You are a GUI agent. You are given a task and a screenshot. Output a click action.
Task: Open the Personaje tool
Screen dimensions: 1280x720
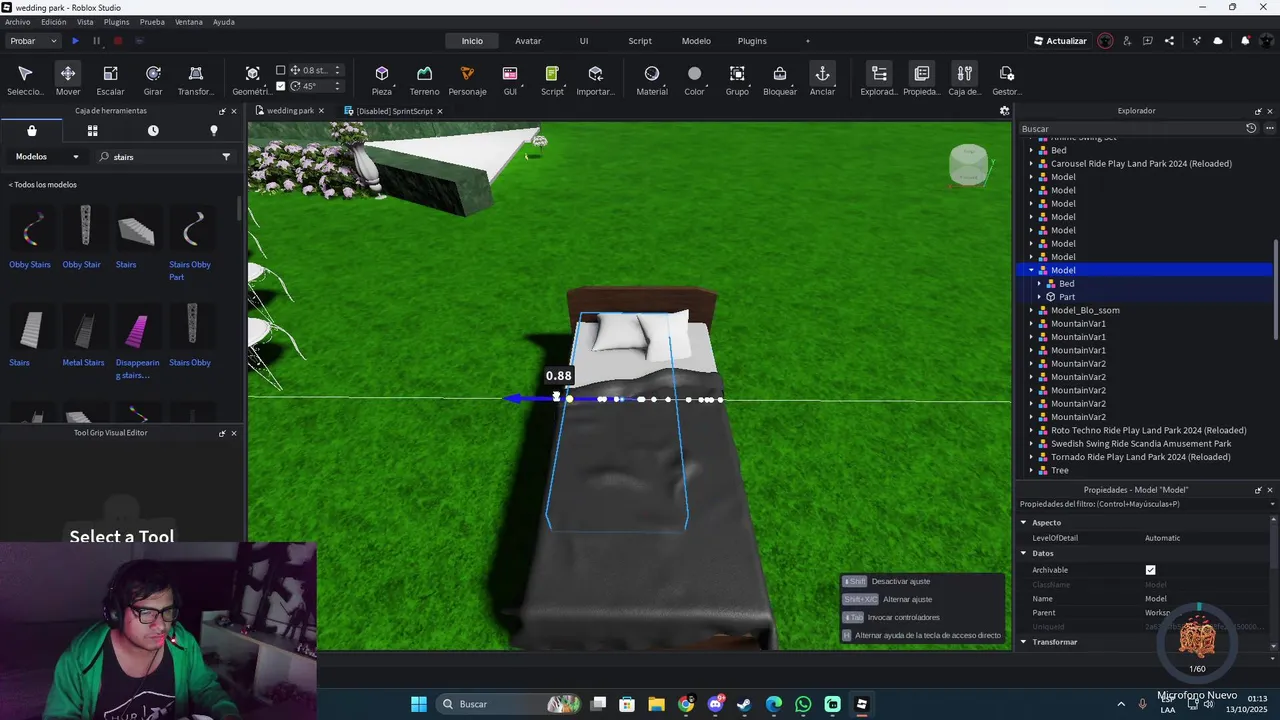pyautogui.click(x=467, y=80)
